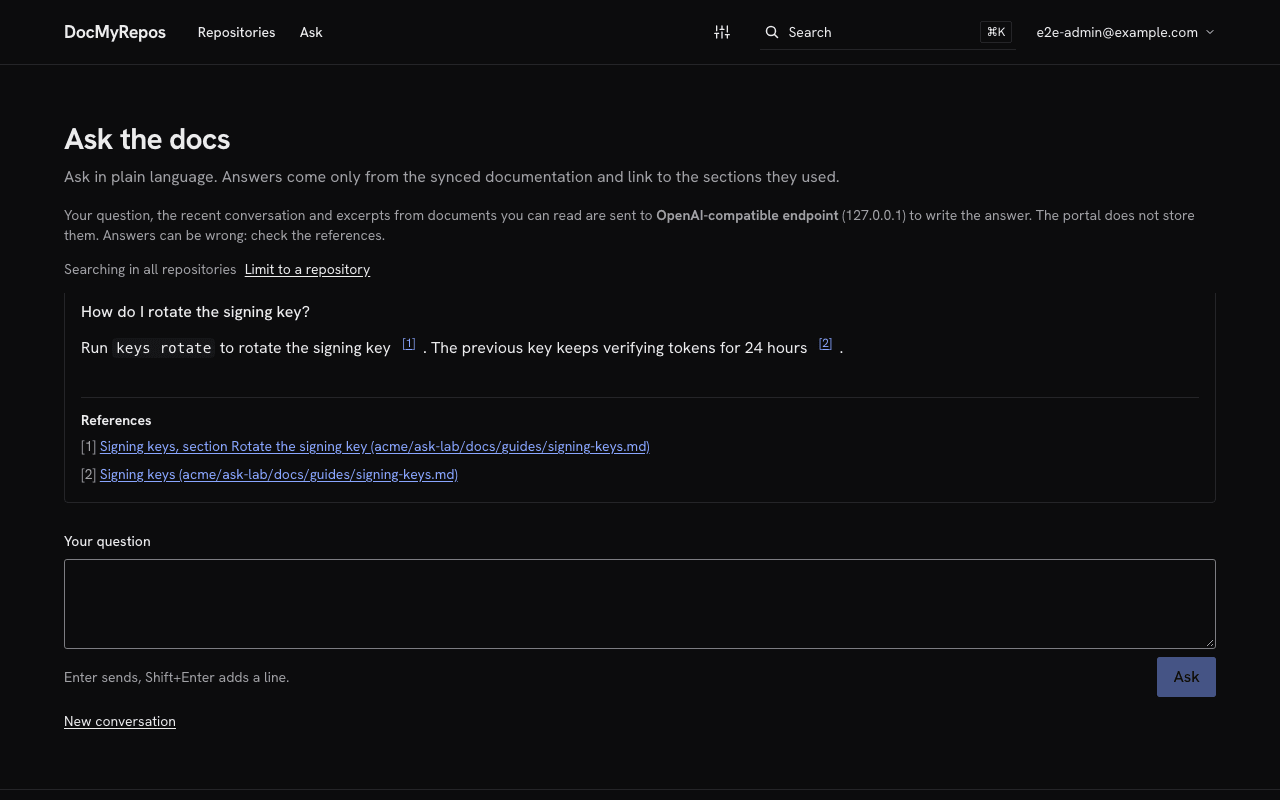Open the e2e-admin@example.com account menu
The width and height of the screenshot is (1280, 800).
[1126, 32]
